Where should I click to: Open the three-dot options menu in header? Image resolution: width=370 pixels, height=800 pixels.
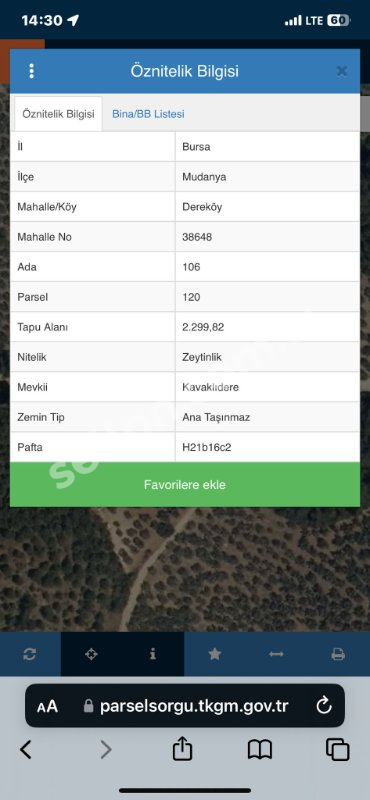click(32, 71)
